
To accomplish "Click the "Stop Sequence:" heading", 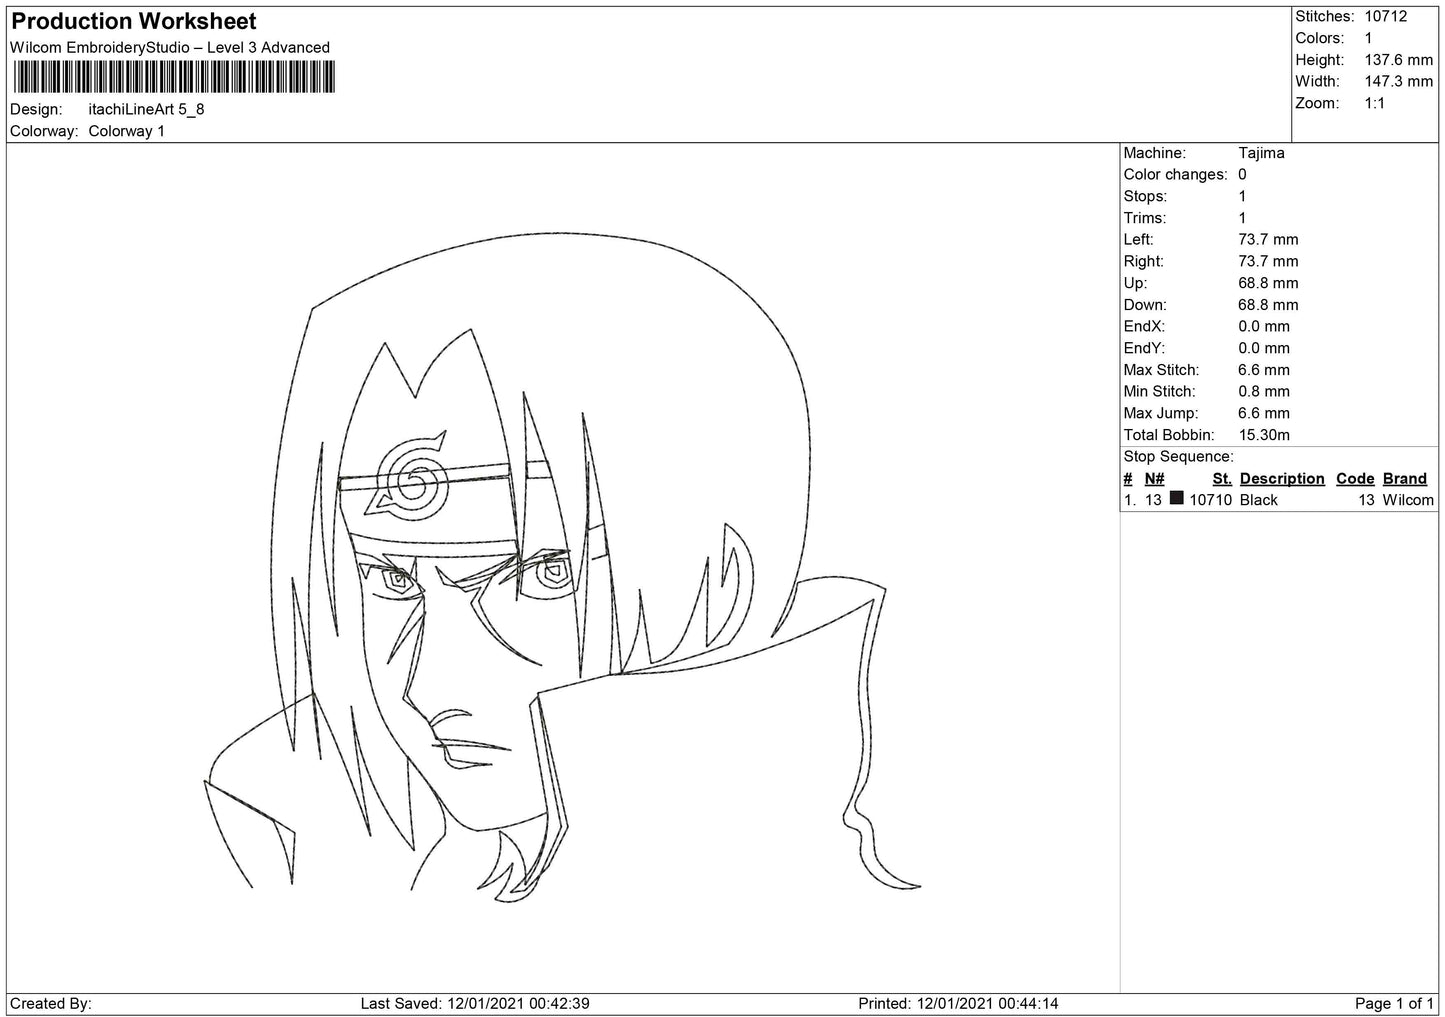I will click(x=1179, y=458).
